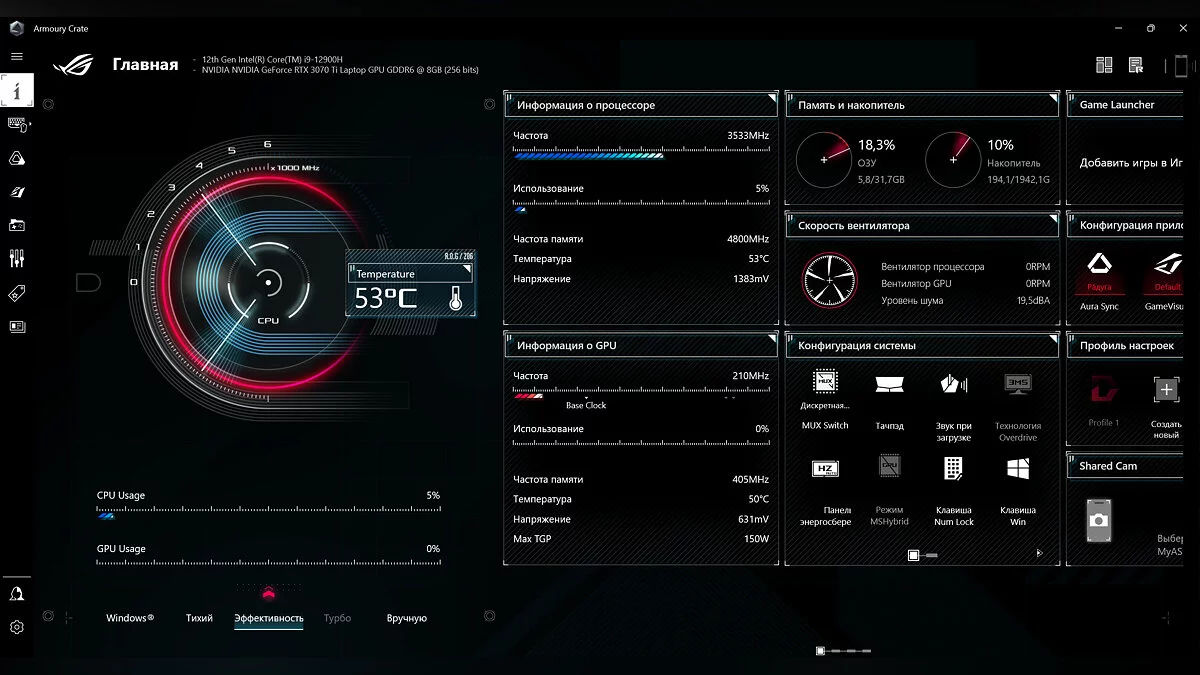Click the fan speed dial icon
This screenshot has width=1200, height=675.
(x=829, y=281)
